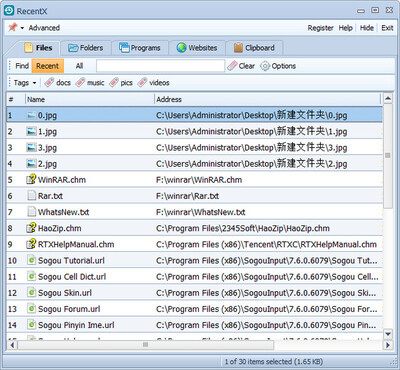Click the WinRAR.chm help file icon

point(31,180)
